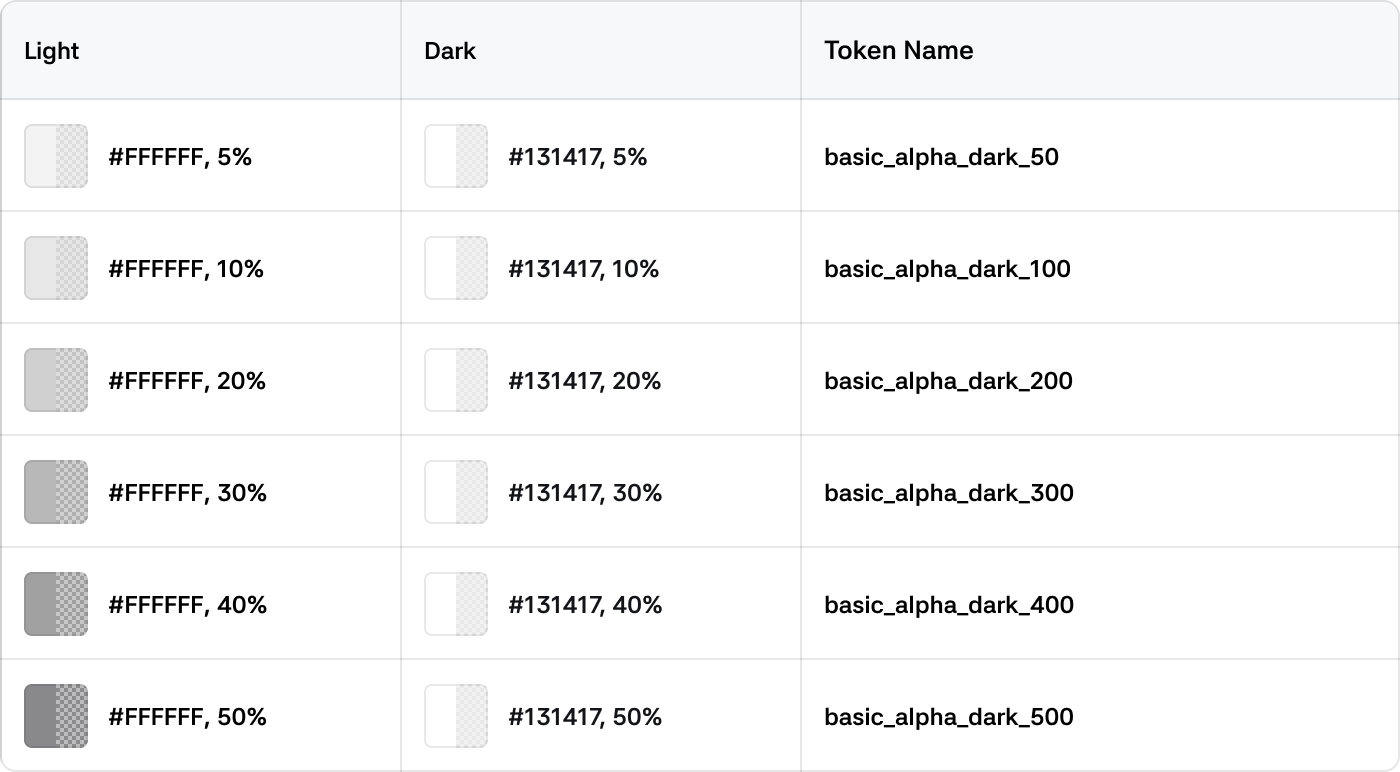
Task: Select the basic_alpha_dark_100 token name
Action: click(x=947, y=269)
